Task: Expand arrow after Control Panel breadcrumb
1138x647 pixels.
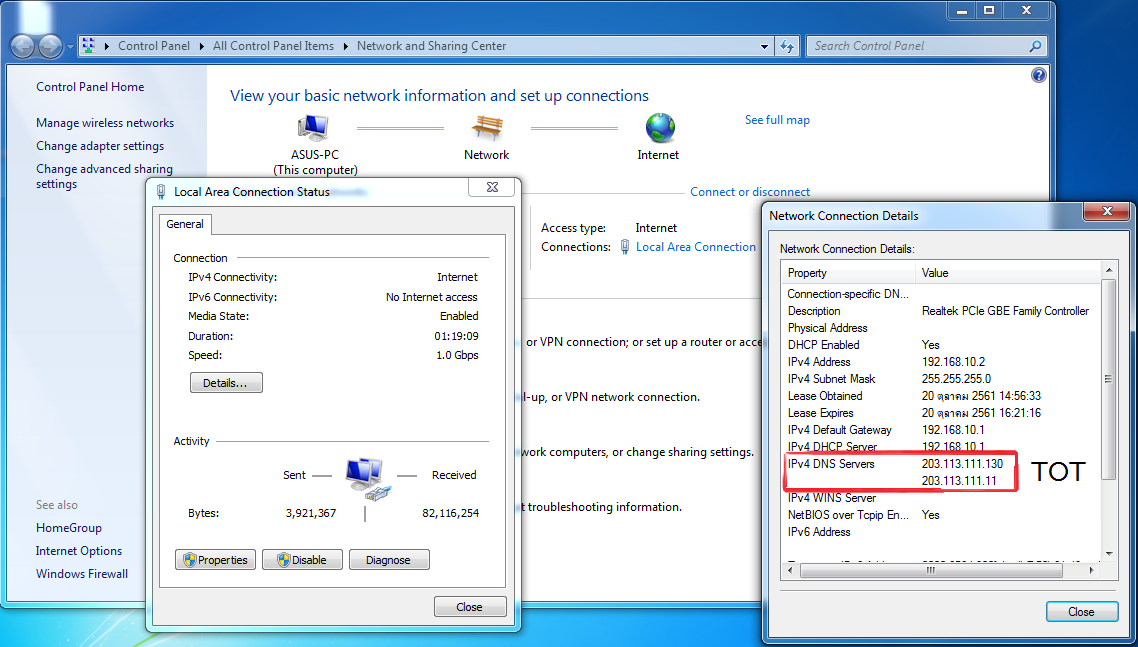Action: pyautogui.click(x=201, y=46)
